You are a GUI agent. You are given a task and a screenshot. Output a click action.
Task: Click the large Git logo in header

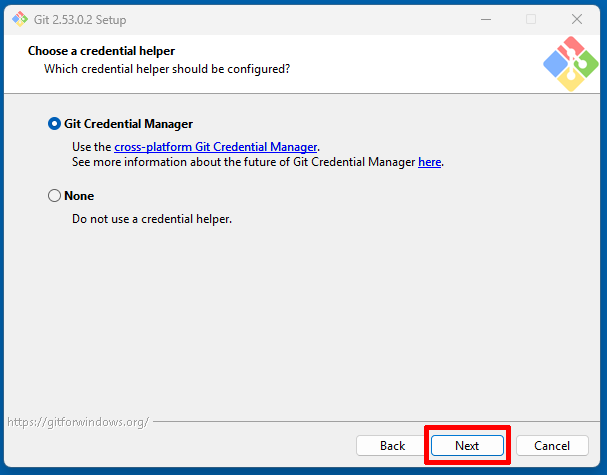point(571,64)
